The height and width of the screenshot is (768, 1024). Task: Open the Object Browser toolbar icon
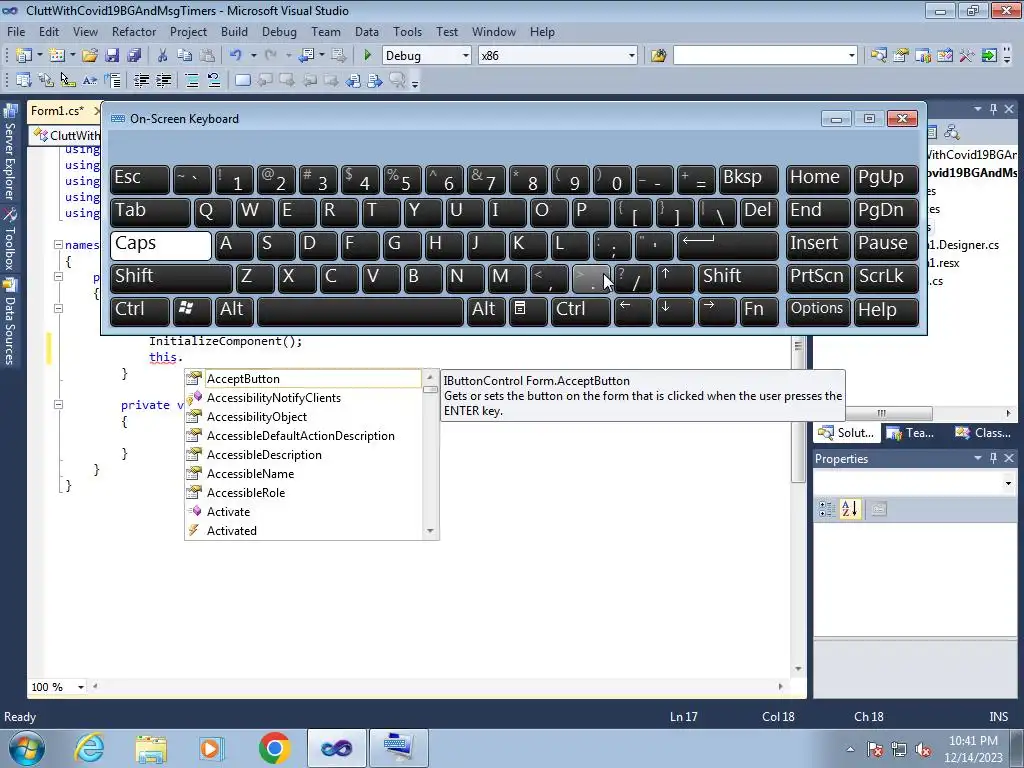pyautogui.click(x=944, y=56)
